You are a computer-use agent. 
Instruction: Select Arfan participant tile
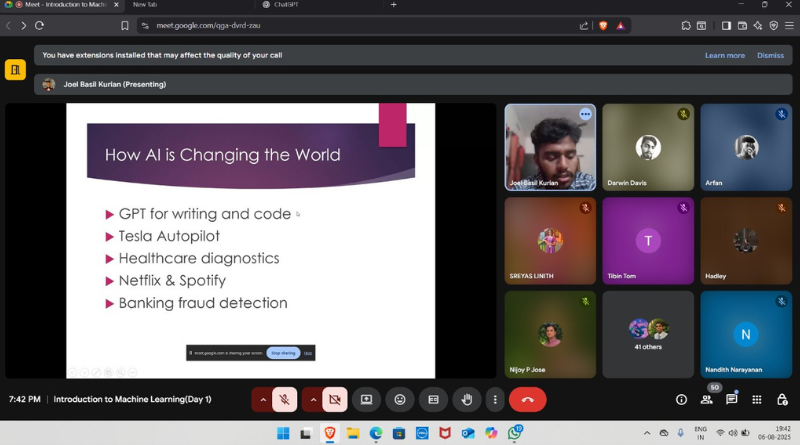point(746,147)
